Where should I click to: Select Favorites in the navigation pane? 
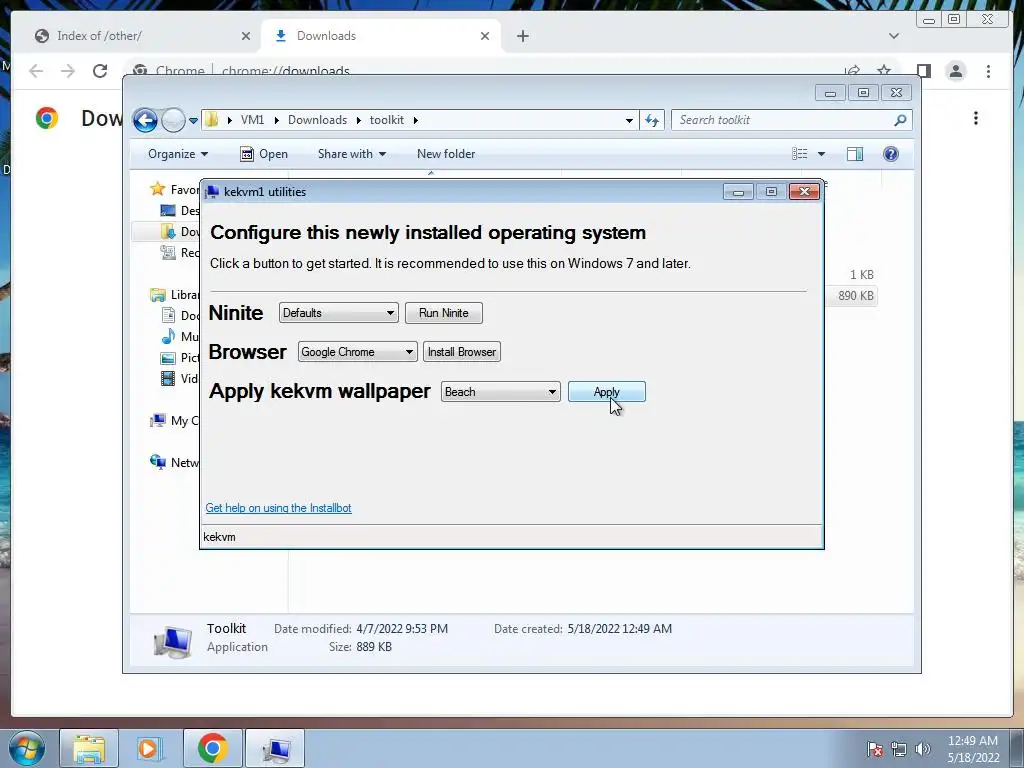174,189
